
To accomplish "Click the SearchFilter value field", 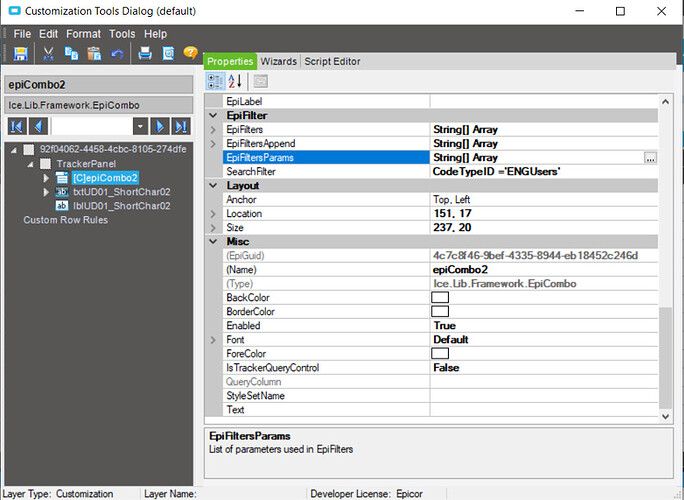I will tap(544, 171).
